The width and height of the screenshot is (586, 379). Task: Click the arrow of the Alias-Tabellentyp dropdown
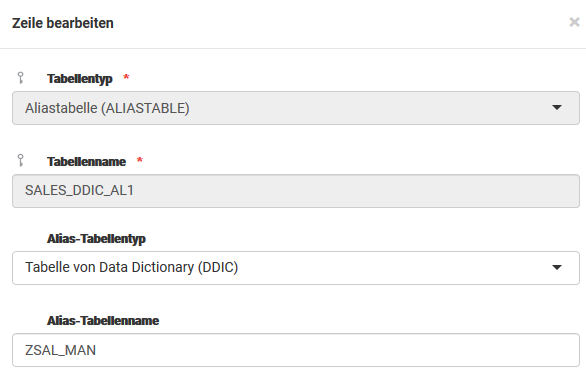coord(557,267)
